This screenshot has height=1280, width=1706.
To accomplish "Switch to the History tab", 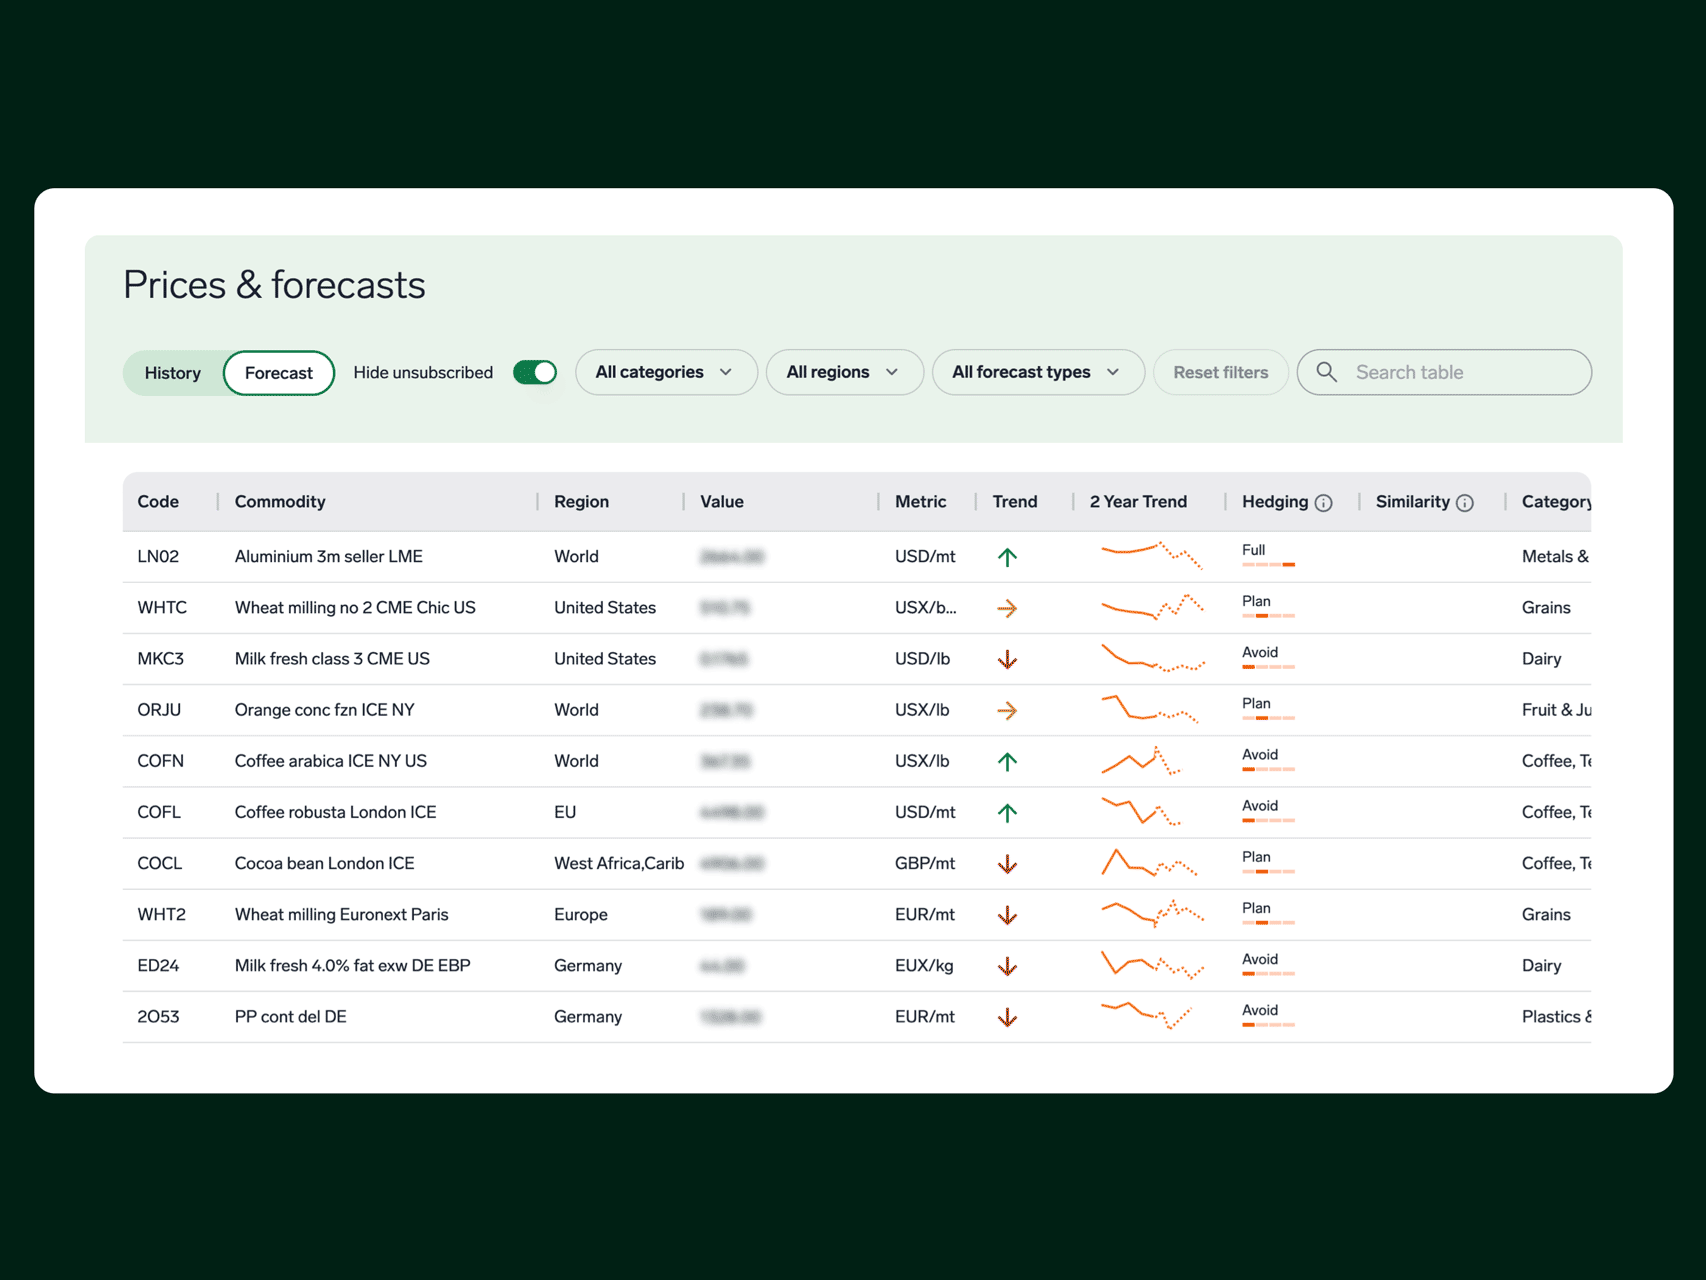I will coord(173,373).
